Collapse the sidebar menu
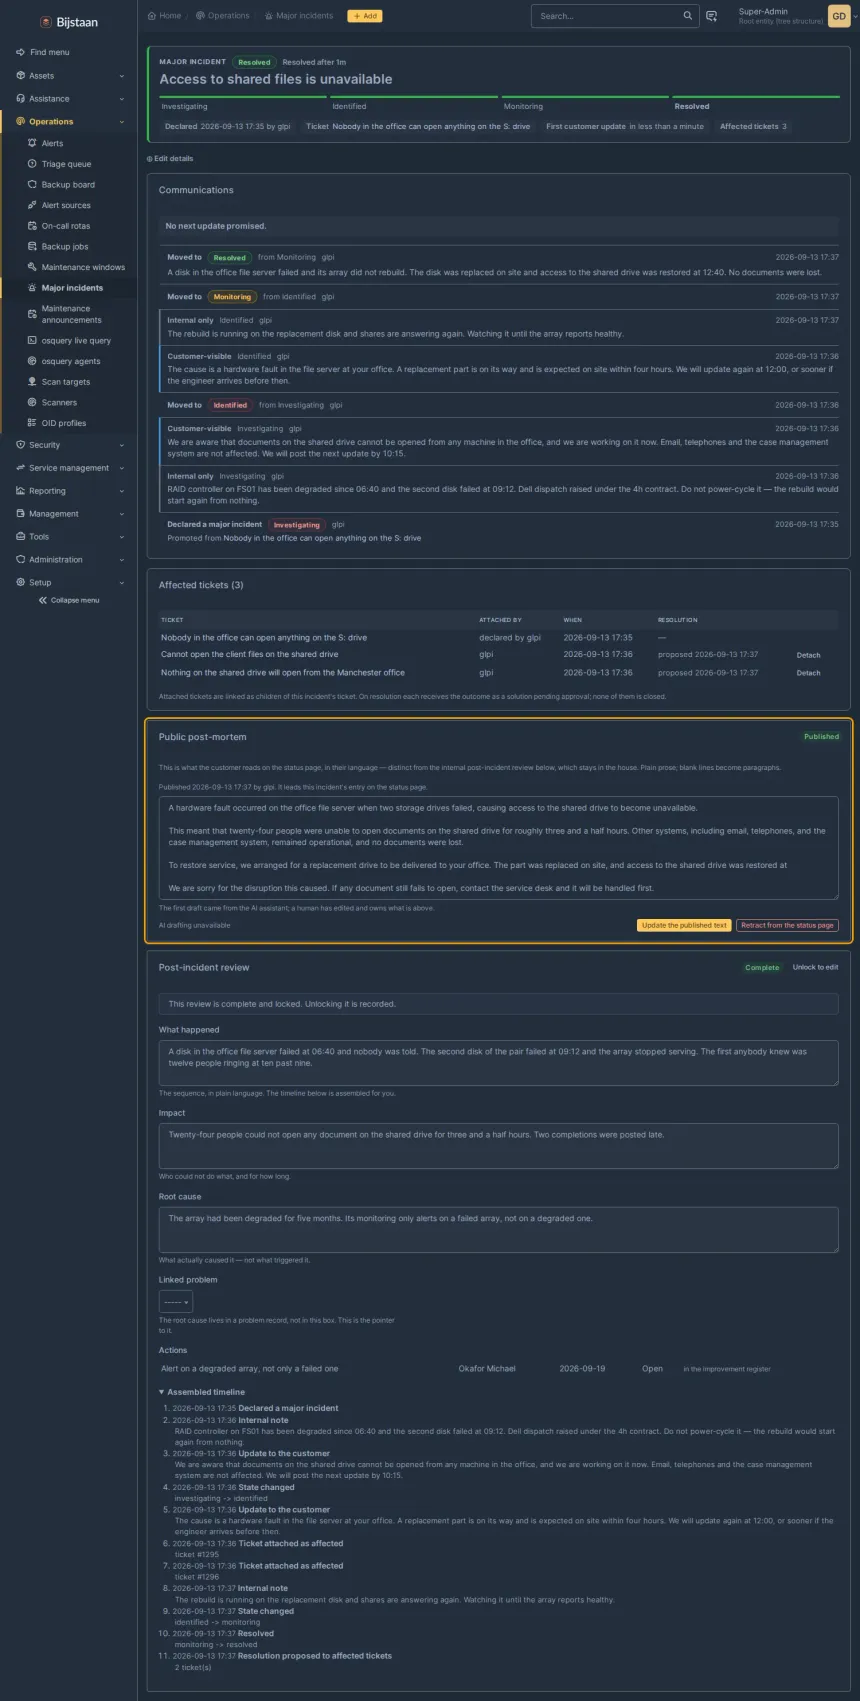This screenshot has height=1701, width=860. tap(69, 601)
